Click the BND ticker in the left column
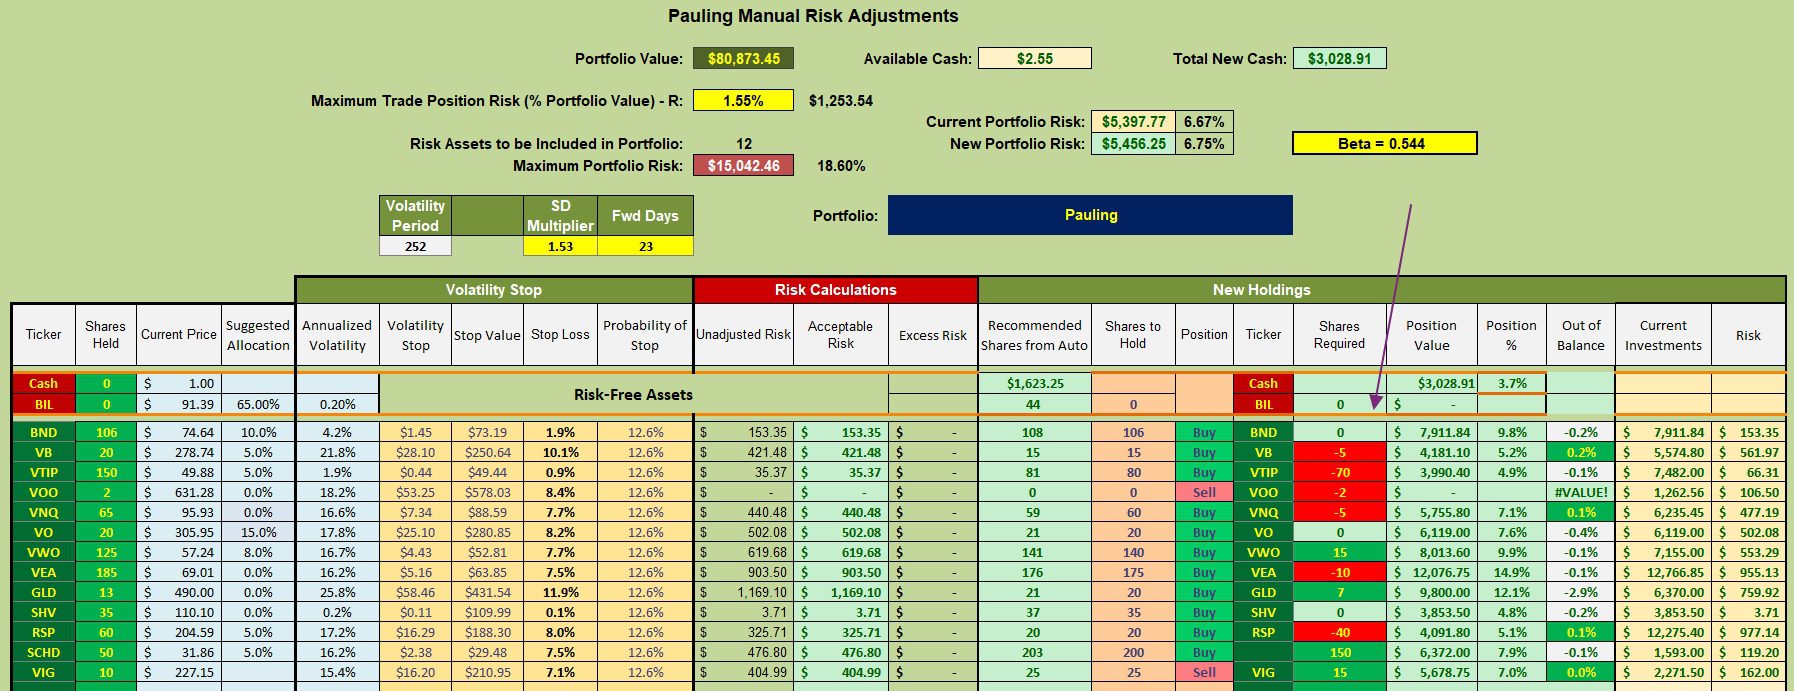The image size is (1794, 691). pos(44,433)
